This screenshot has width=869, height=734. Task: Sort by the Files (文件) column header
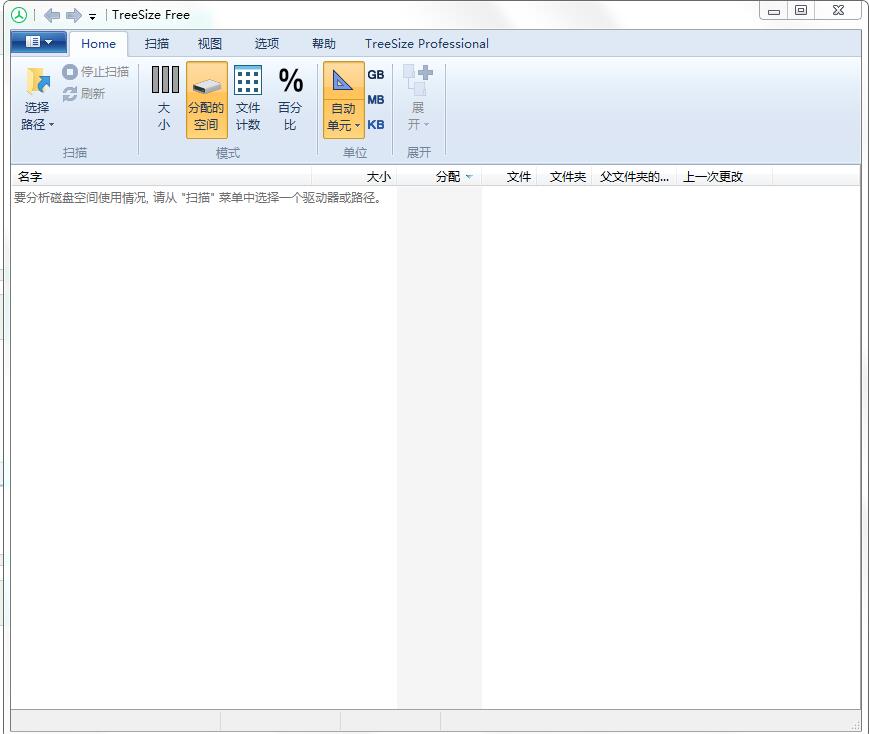coord(509,176)
